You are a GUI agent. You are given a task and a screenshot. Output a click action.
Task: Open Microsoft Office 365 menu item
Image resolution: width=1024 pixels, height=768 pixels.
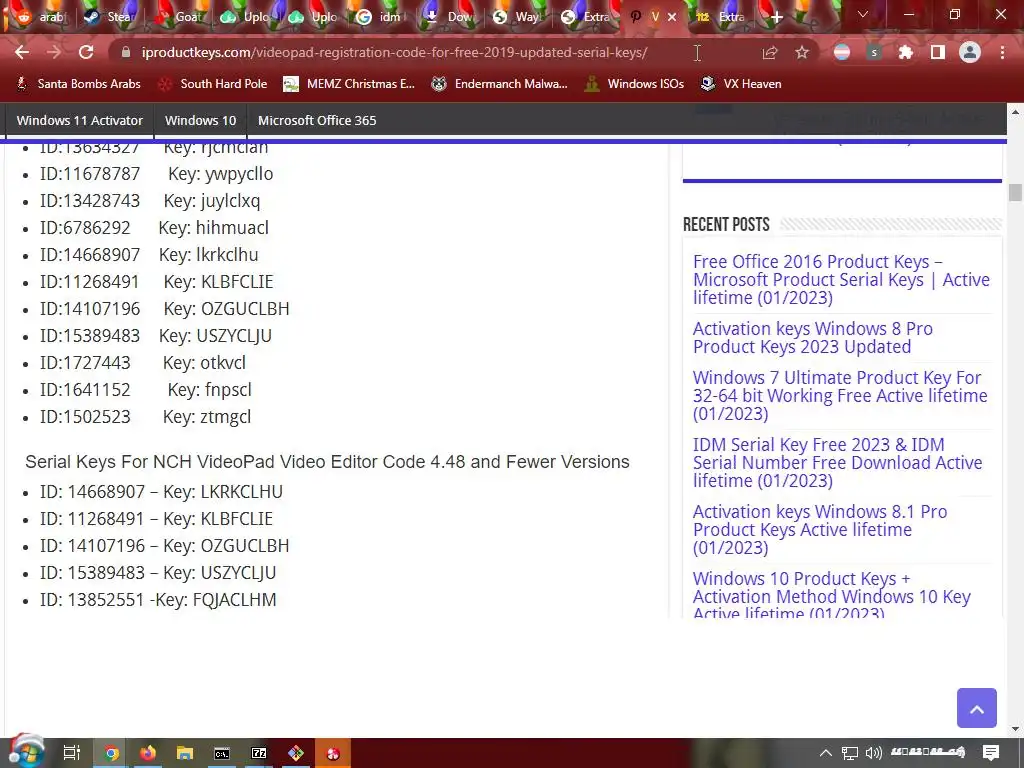(x=317, y=120)
